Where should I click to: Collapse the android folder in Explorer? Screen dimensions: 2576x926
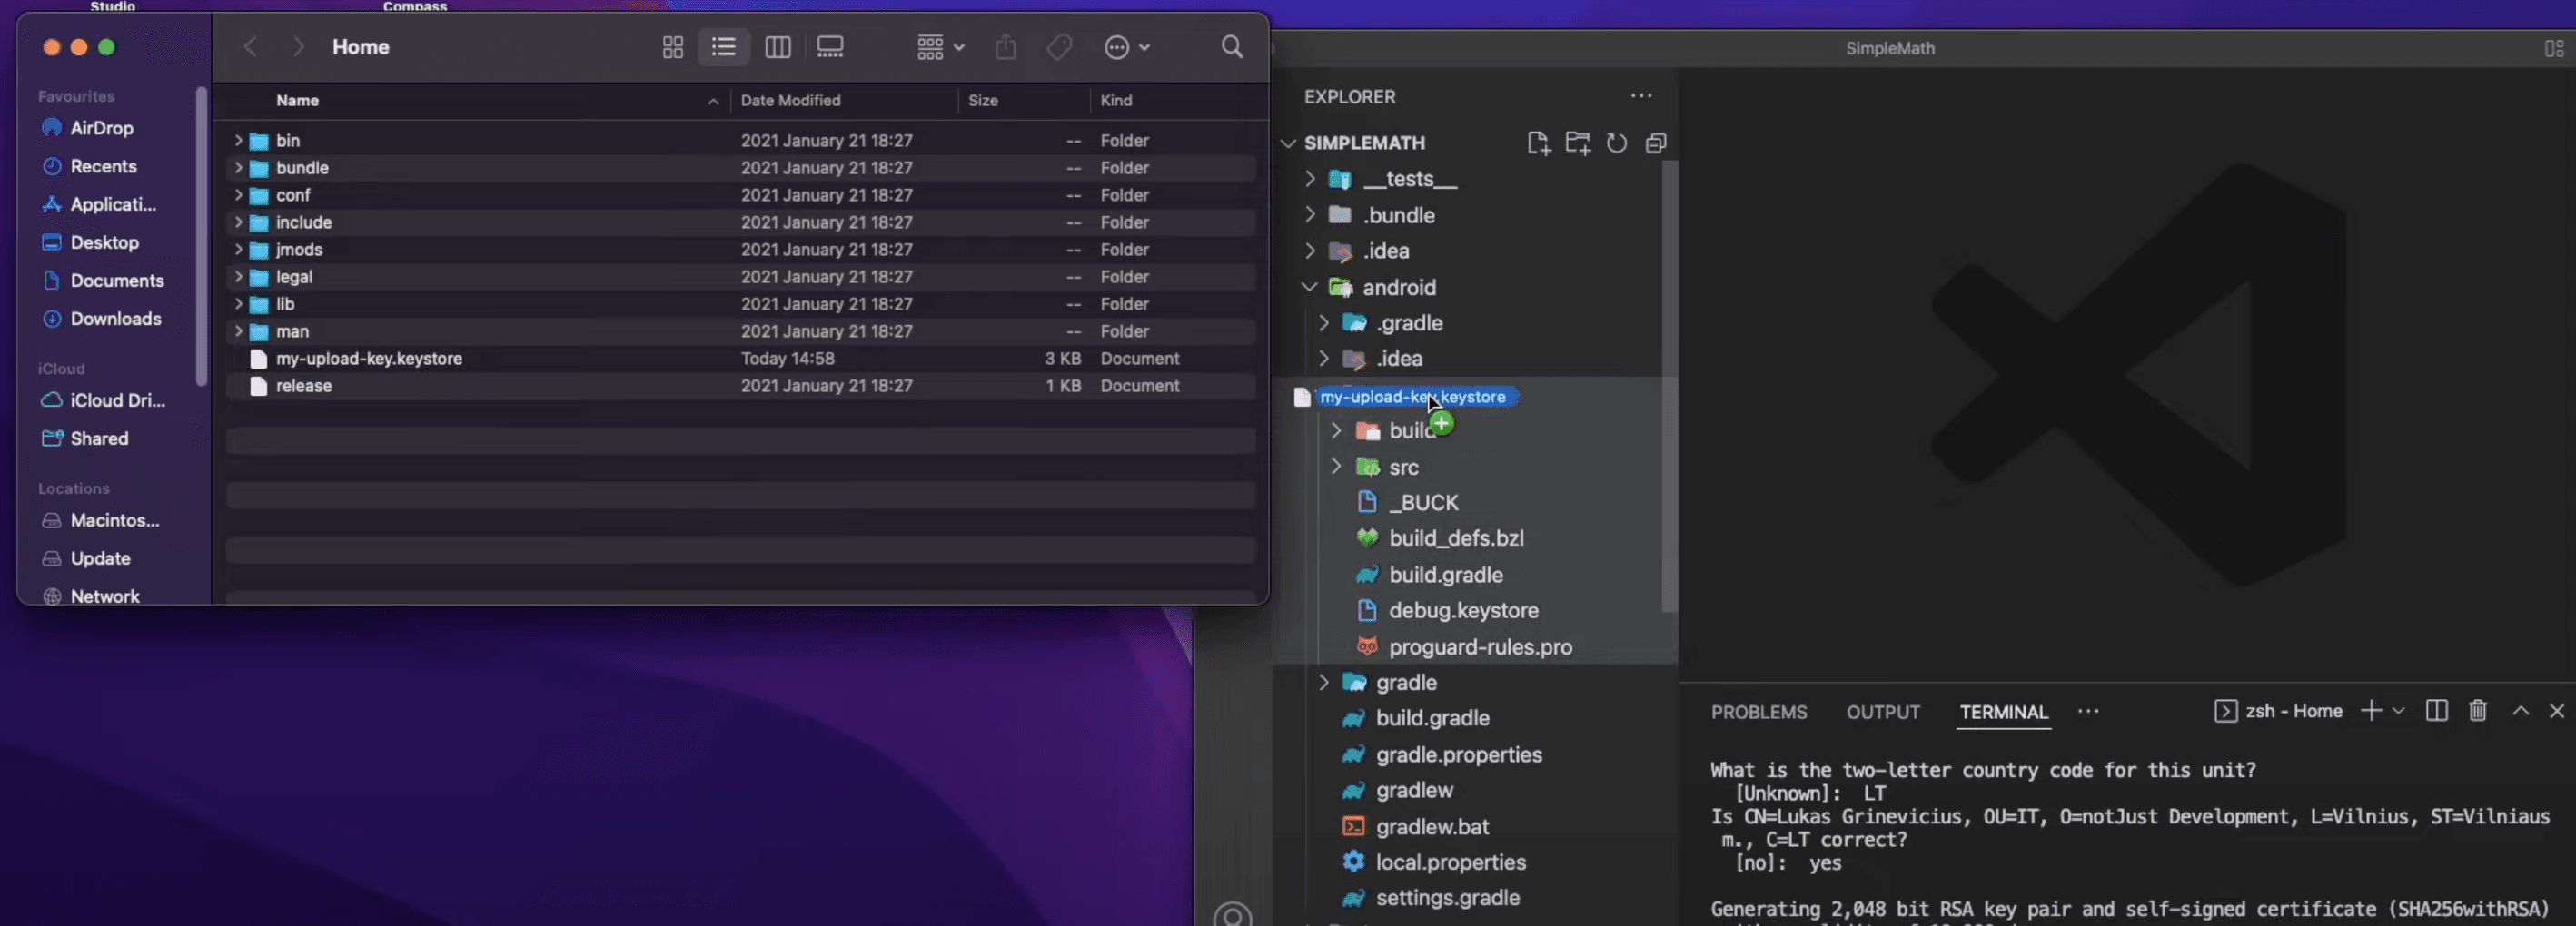point(1309,288)
